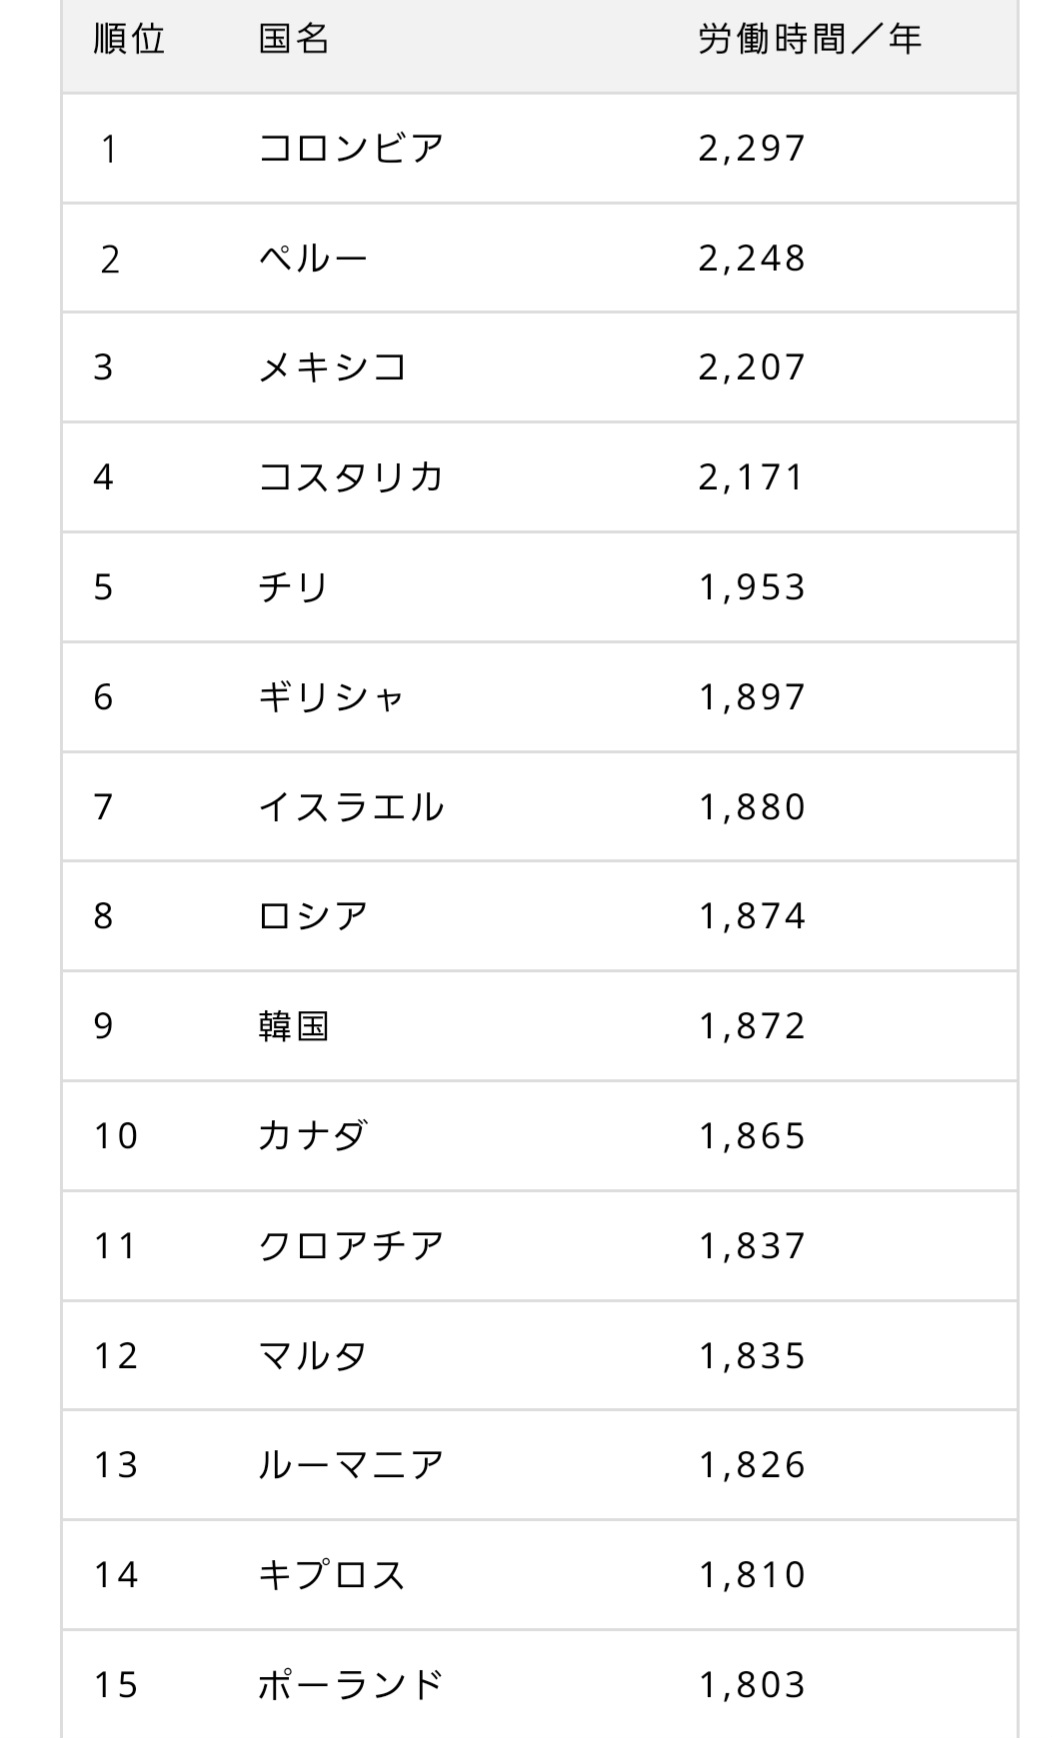Viewport: 1052px width, 1738px height.
Task: Click the value 1,953 for チリ
Action: 752,587
